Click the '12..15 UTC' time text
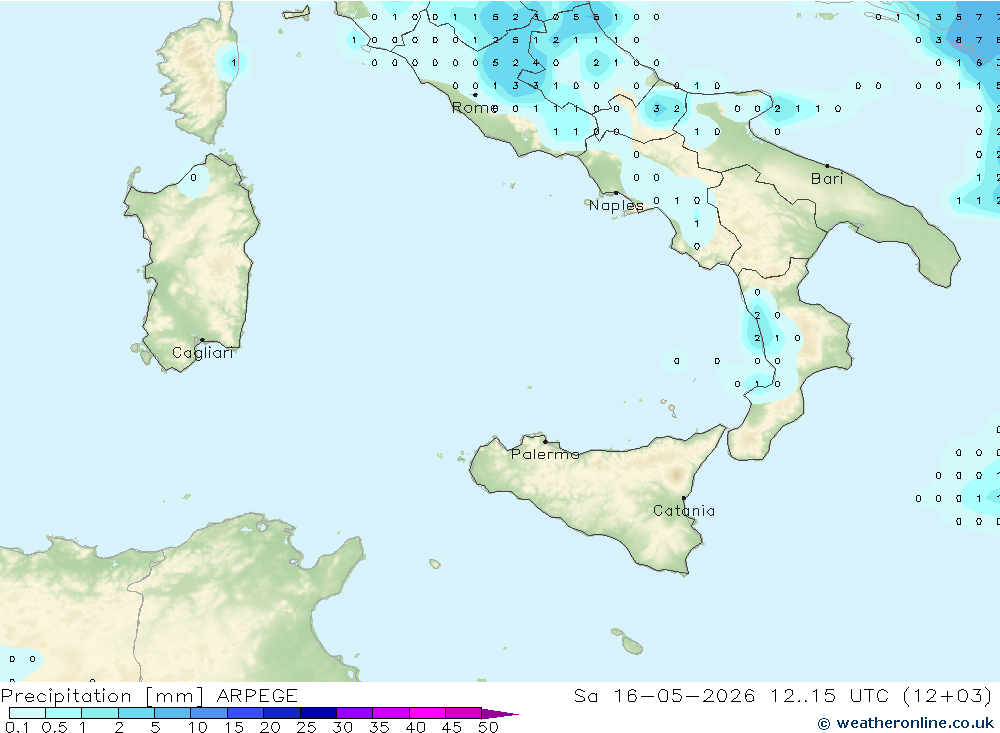This screenshot has height=733, width=1000. coord(829,695)
